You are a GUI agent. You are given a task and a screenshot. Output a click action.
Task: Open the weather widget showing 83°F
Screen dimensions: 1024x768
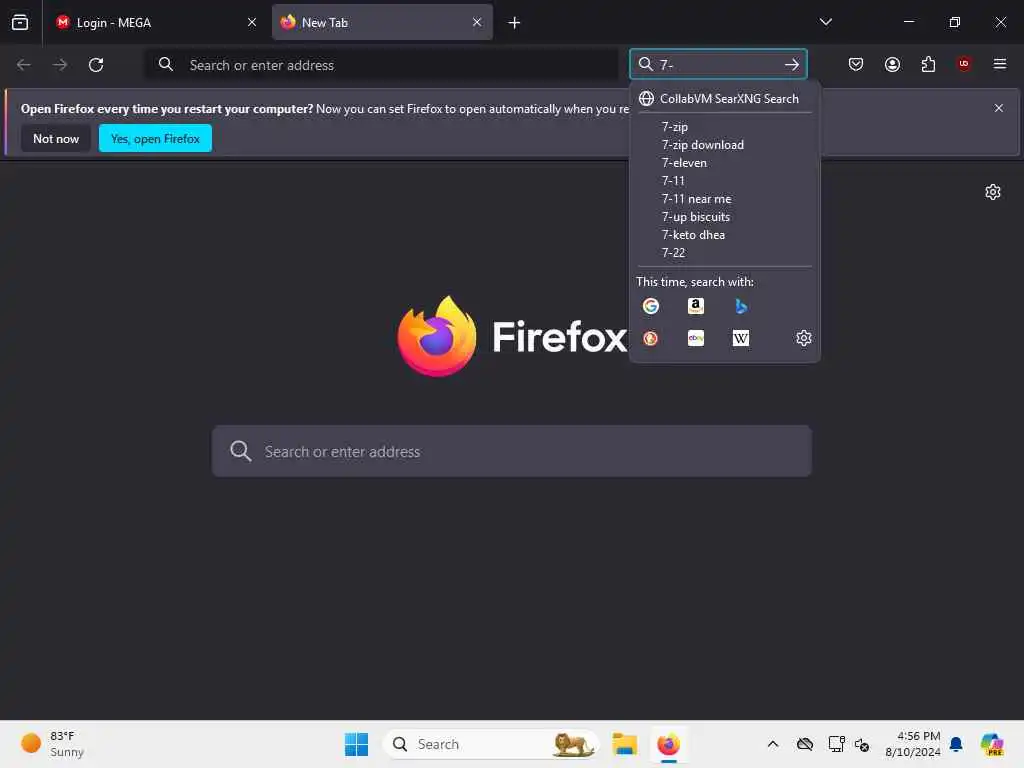point(54,744)
